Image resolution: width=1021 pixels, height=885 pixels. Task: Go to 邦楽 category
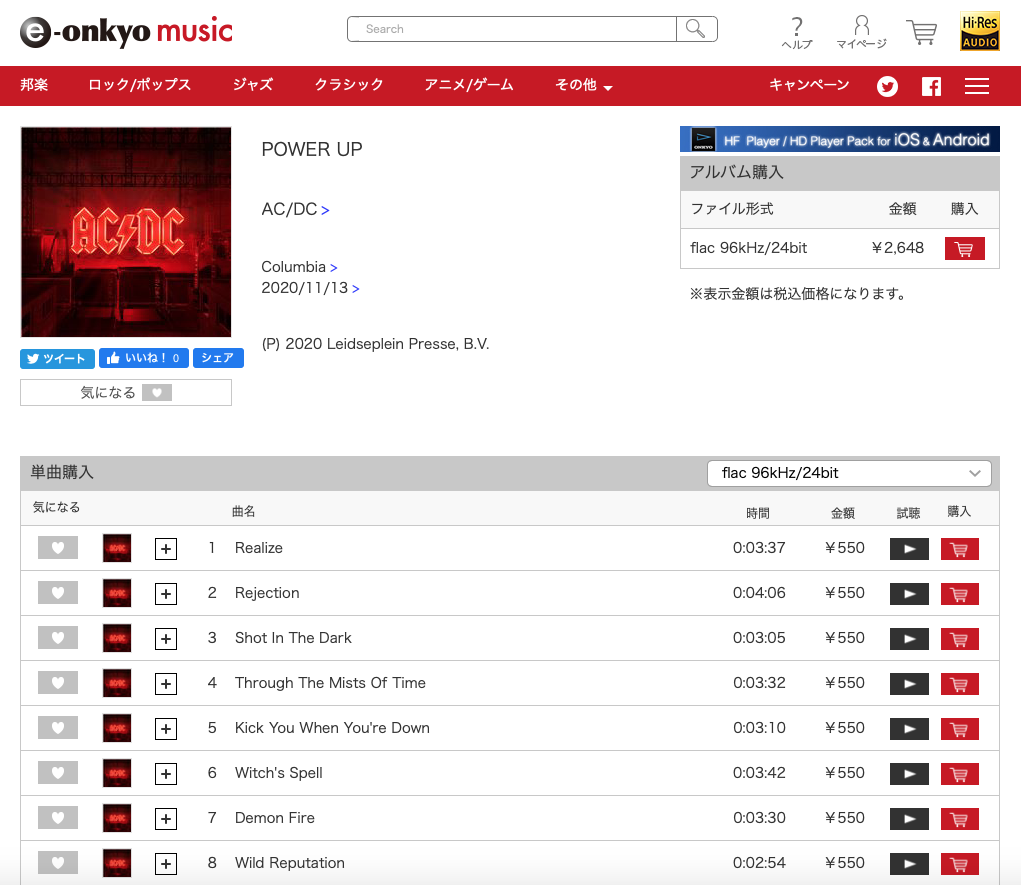coord(34,85)
